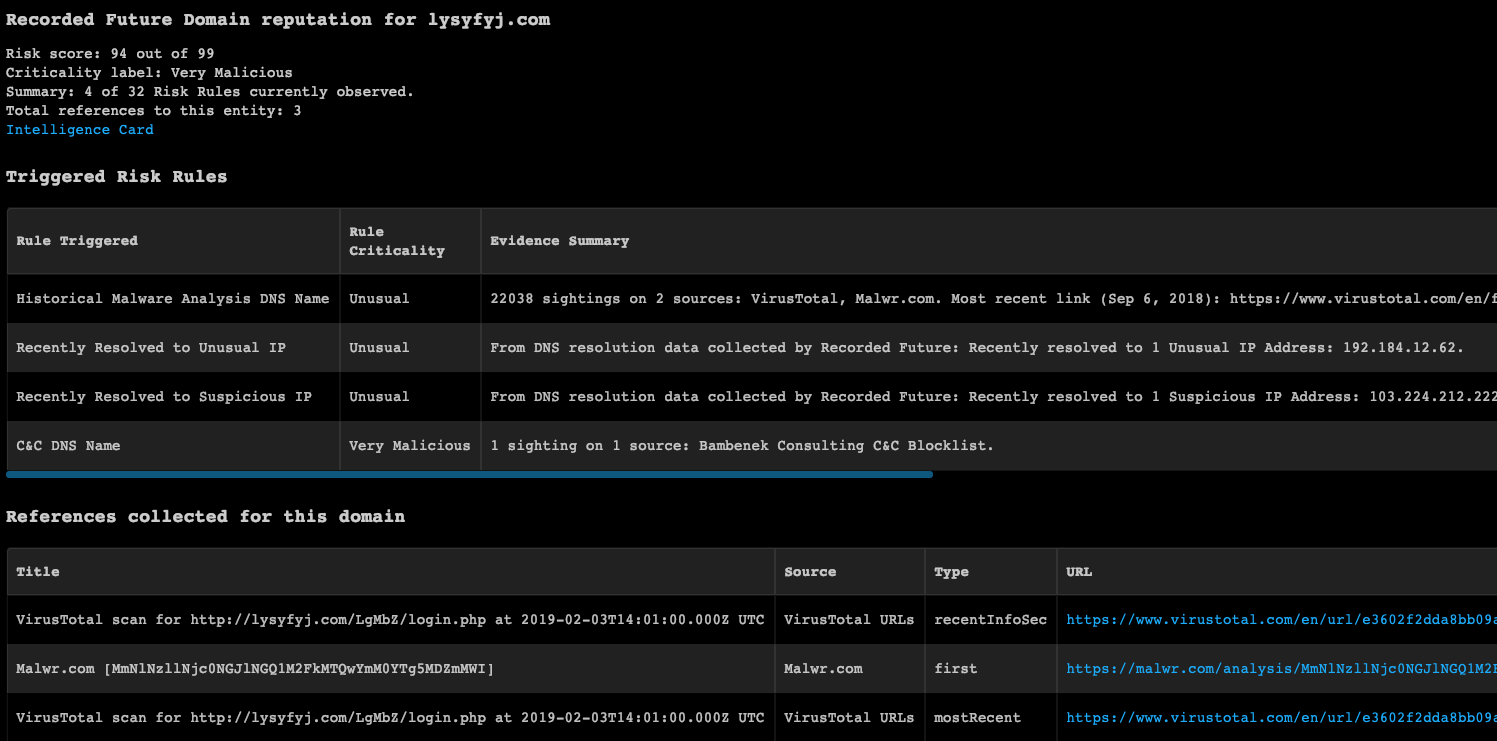Select the Historical Malware Analysis DNS Name rule

pos(172,299)
